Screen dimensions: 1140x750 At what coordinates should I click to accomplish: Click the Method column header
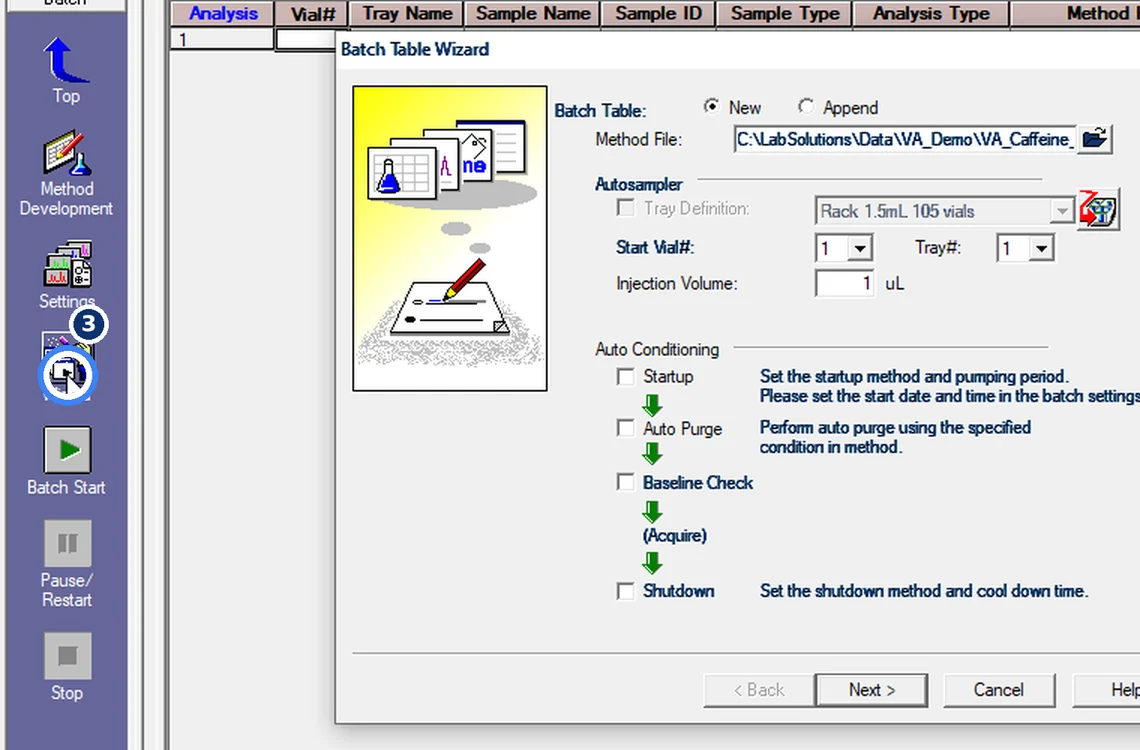(1076, 14)
